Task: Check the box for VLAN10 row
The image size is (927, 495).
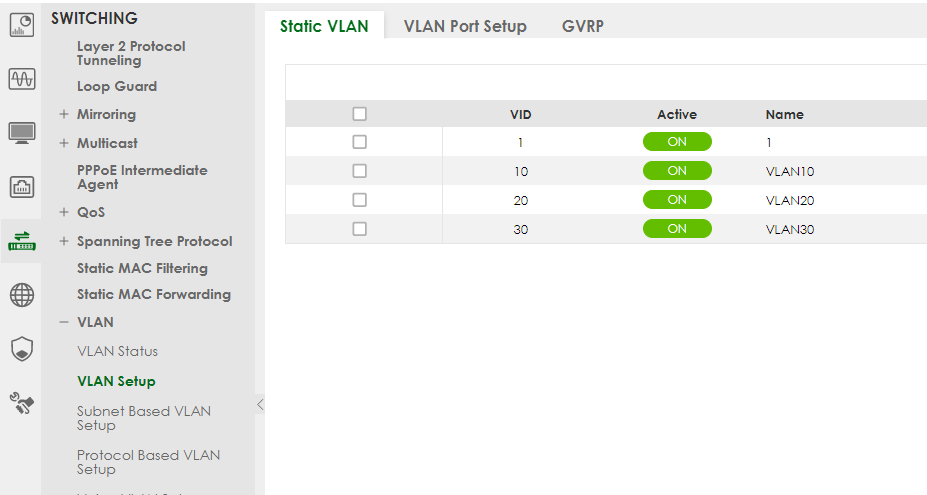Action: tap(360, 171)
